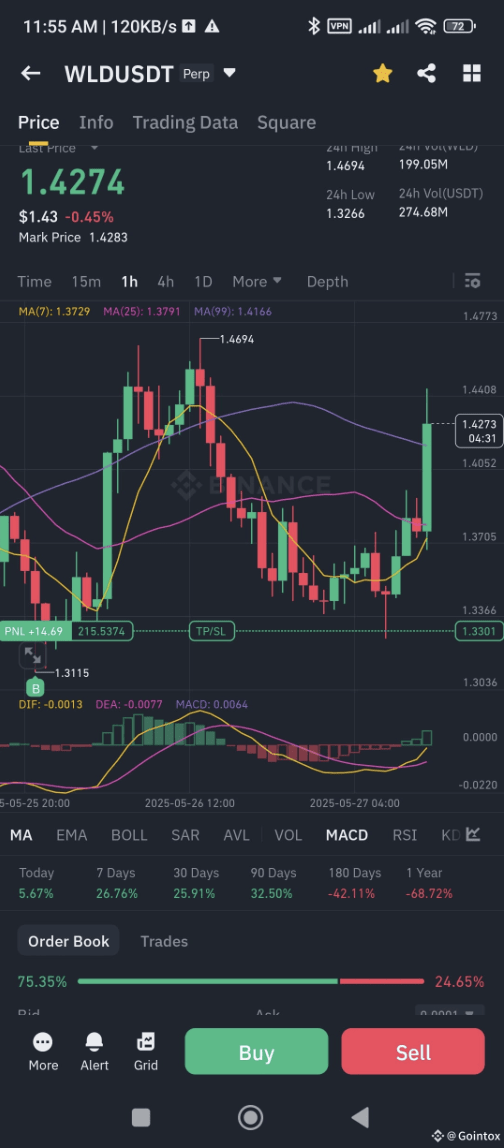The width and height of the screenshot is (504, 1148).
Task: Select the 1h chart interval
Action: [129, 282]
